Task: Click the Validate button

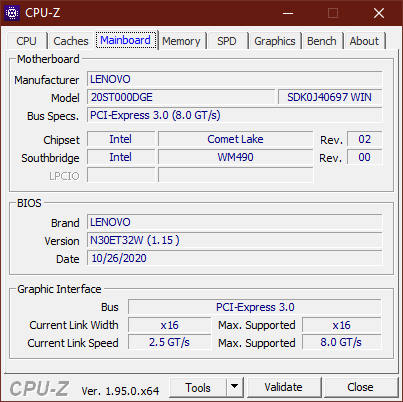Action: pyautogui.click(x=284, y=388)
